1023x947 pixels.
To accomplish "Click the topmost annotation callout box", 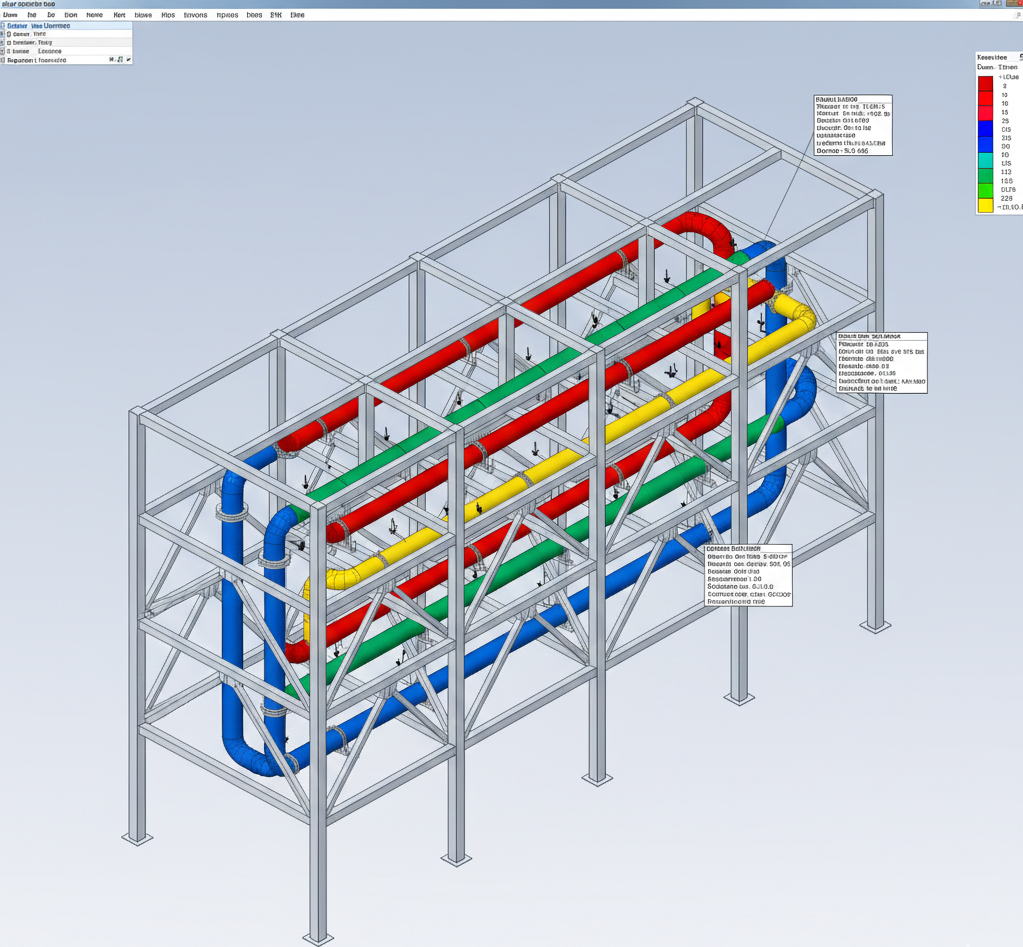I will click(853, 125).
